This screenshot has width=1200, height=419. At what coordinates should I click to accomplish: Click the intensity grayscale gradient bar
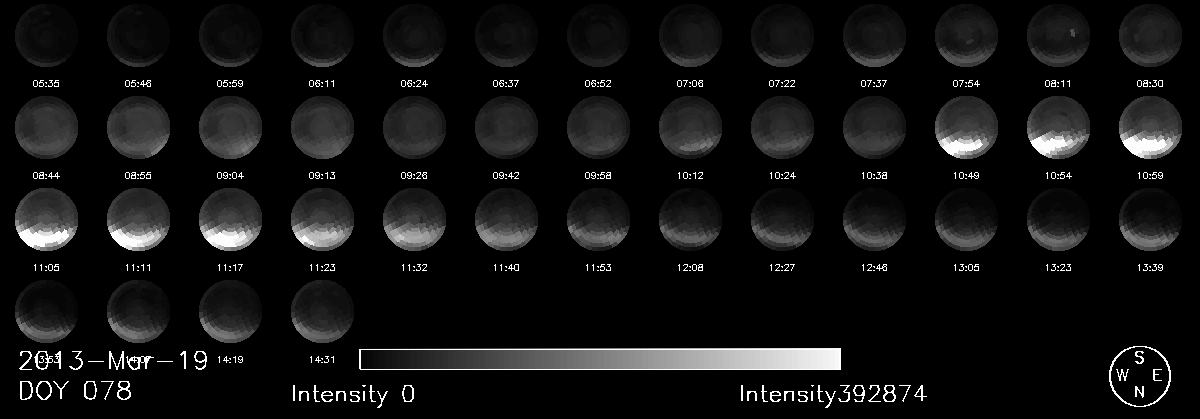pyautogui.click(x=599, y=359)
